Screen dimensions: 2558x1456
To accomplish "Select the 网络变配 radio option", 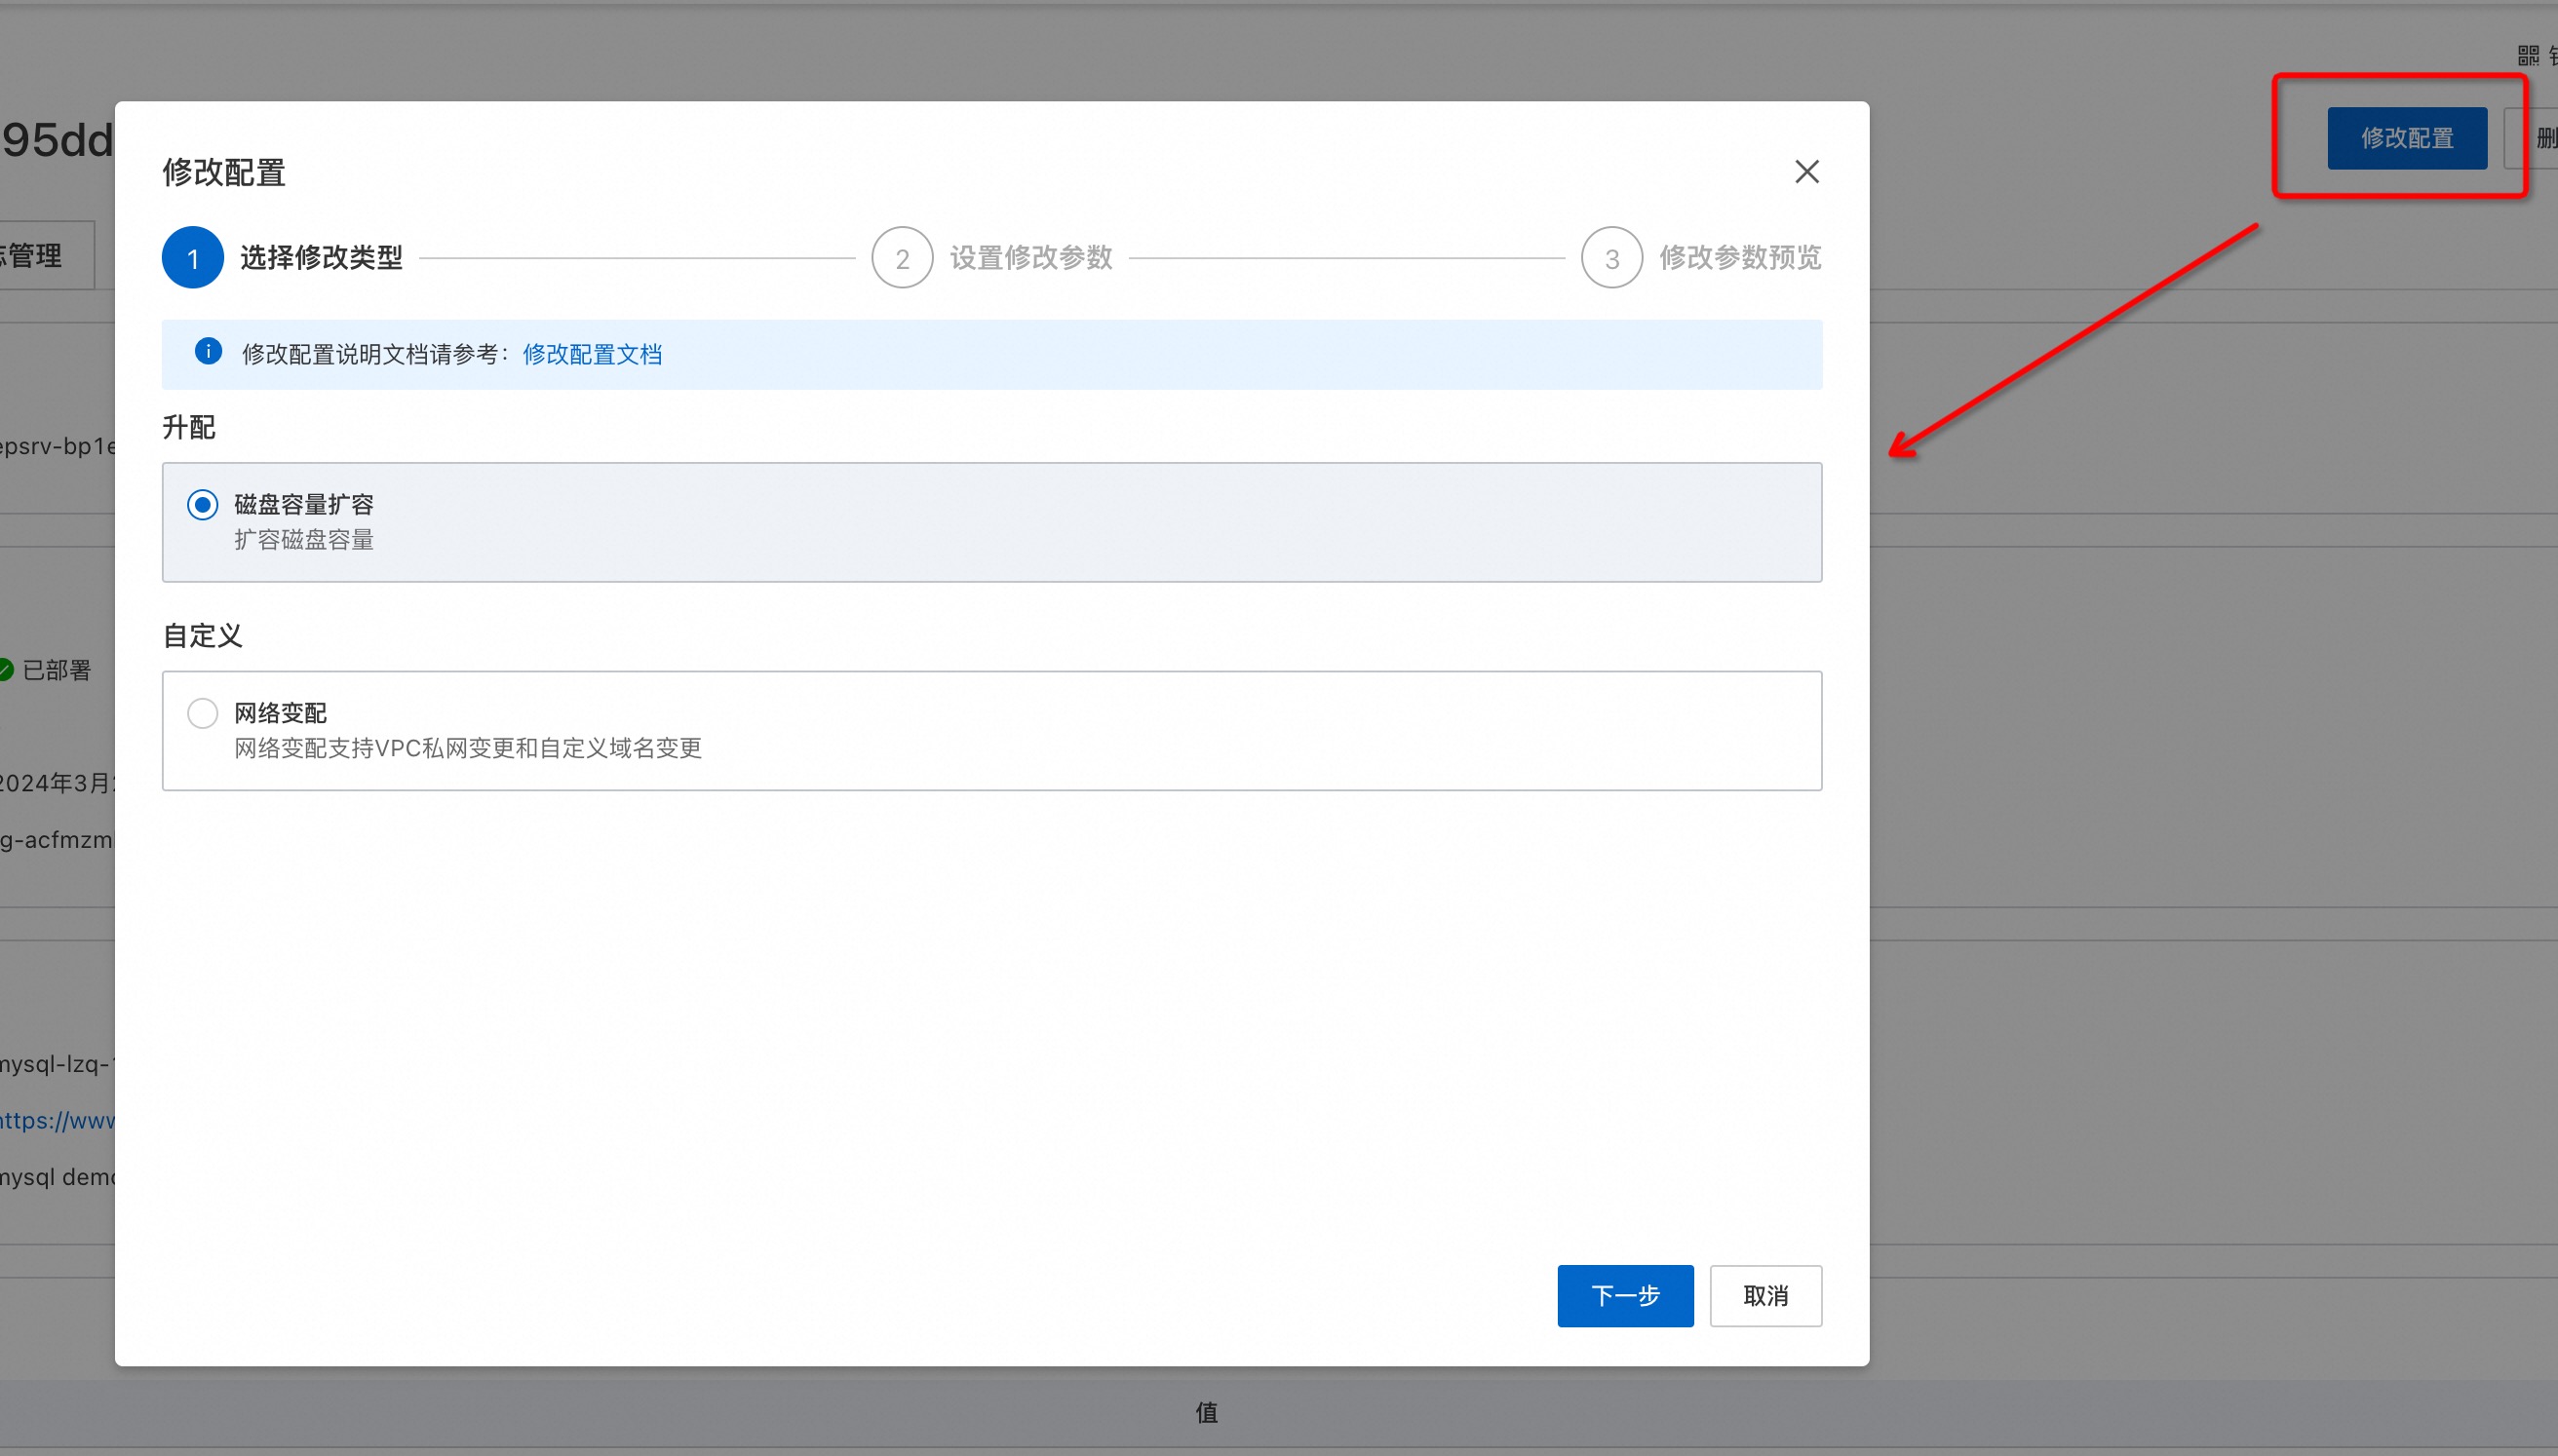I will coord(203,713).
